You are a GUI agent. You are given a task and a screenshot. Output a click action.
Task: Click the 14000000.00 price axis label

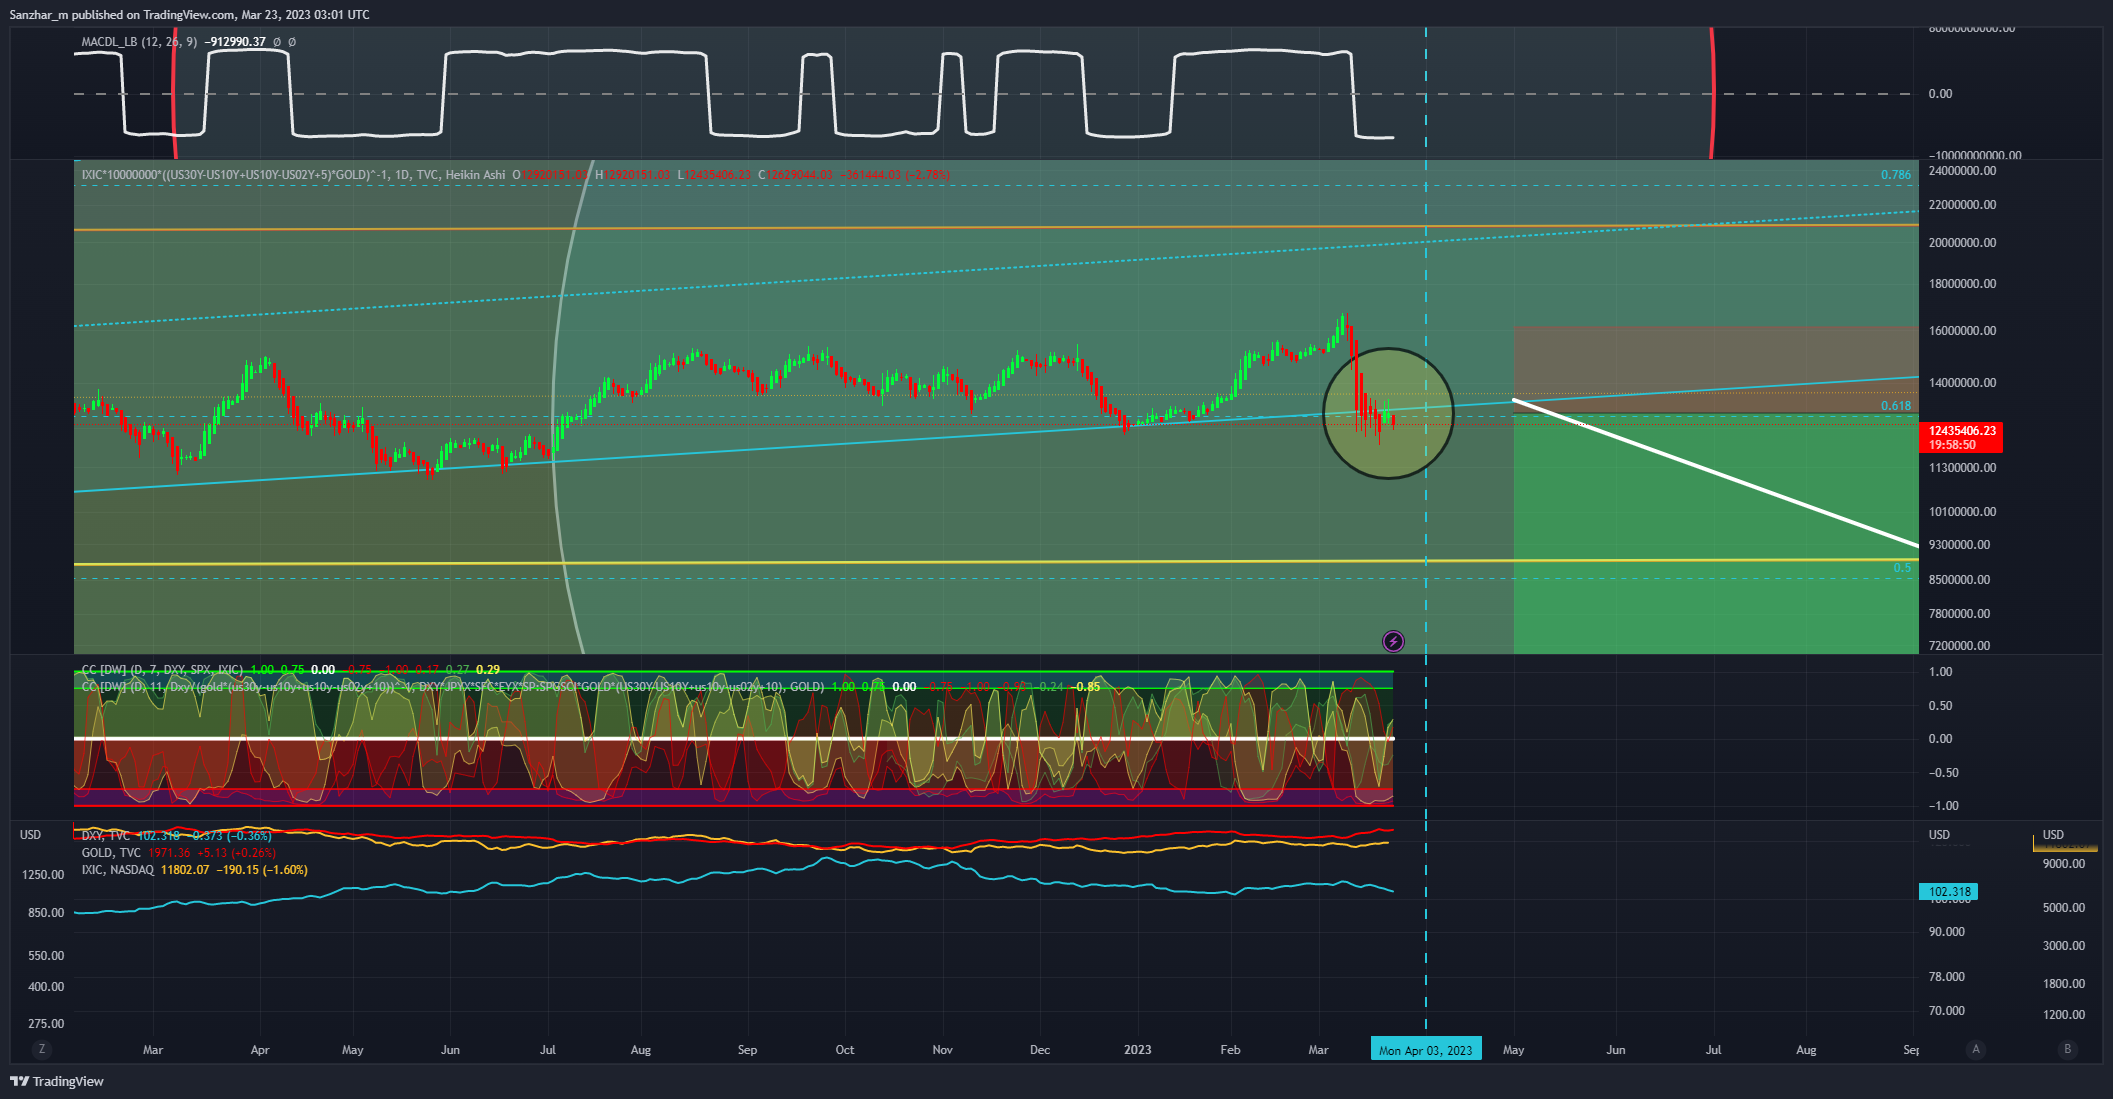[x=1962, y=383]
